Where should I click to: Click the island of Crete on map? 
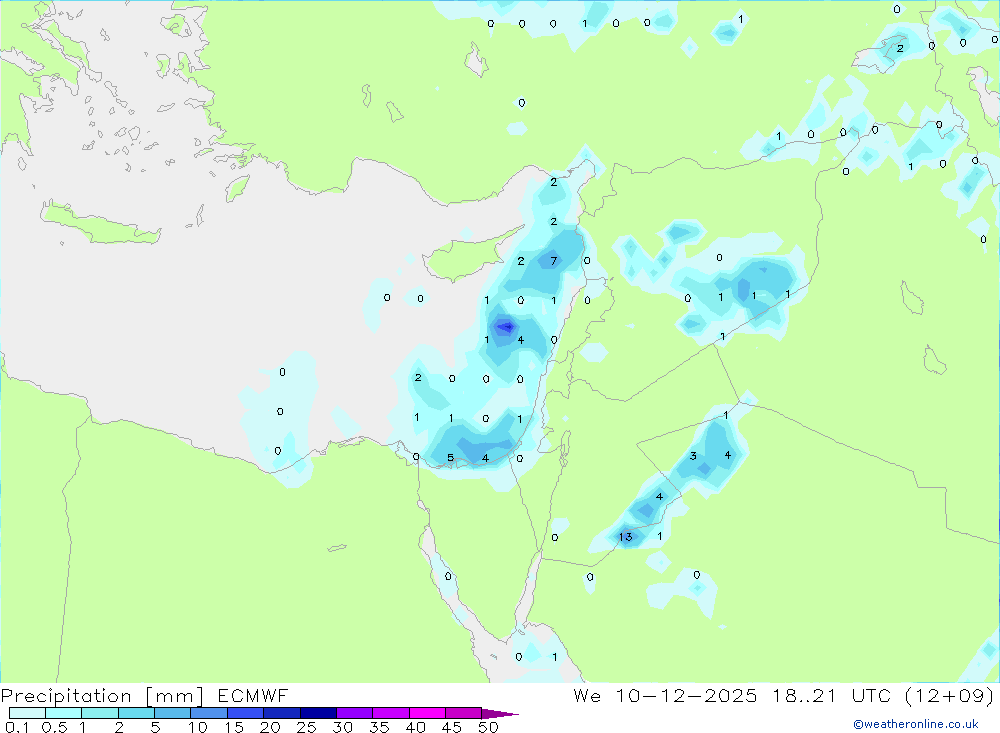click(x=100, y=225)
